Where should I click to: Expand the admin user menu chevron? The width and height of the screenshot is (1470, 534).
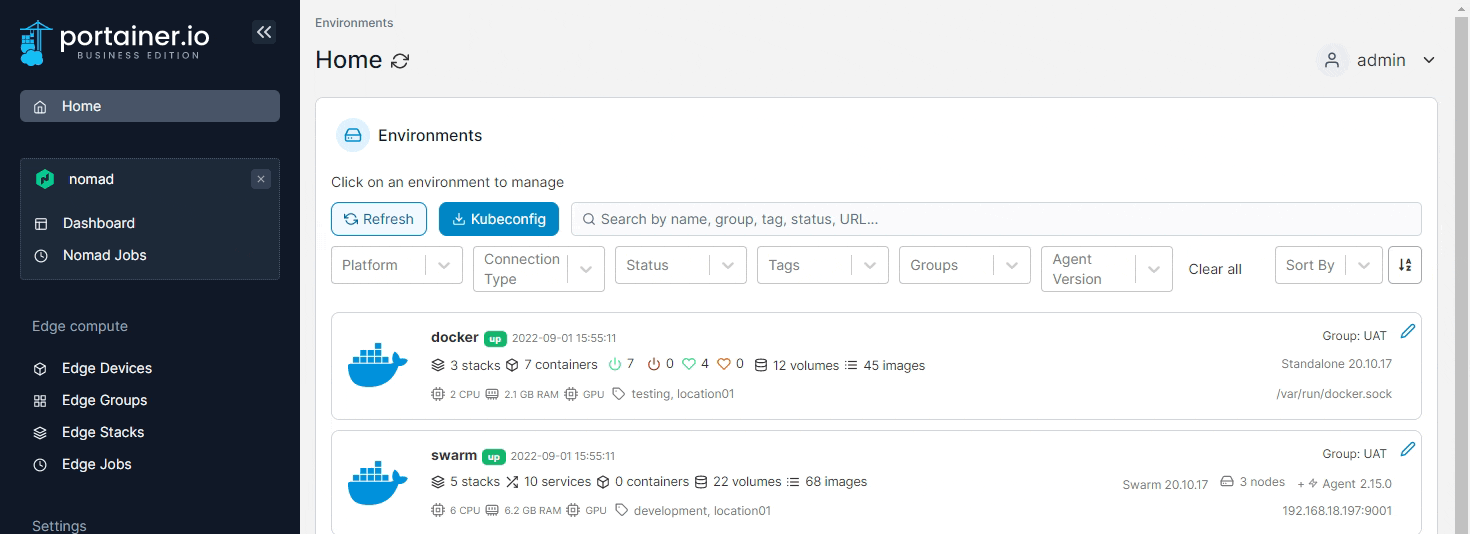(x=1429, y=60)
